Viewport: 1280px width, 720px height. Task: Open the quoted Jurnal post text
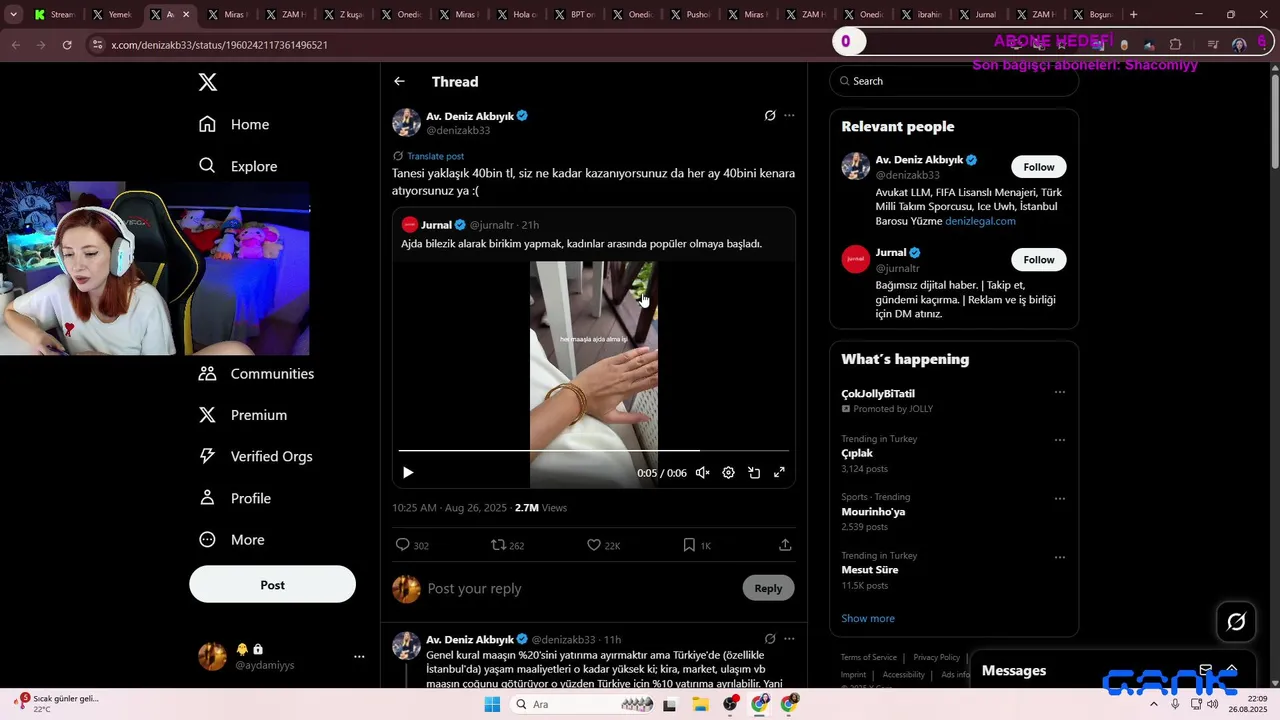click(581, 244)
